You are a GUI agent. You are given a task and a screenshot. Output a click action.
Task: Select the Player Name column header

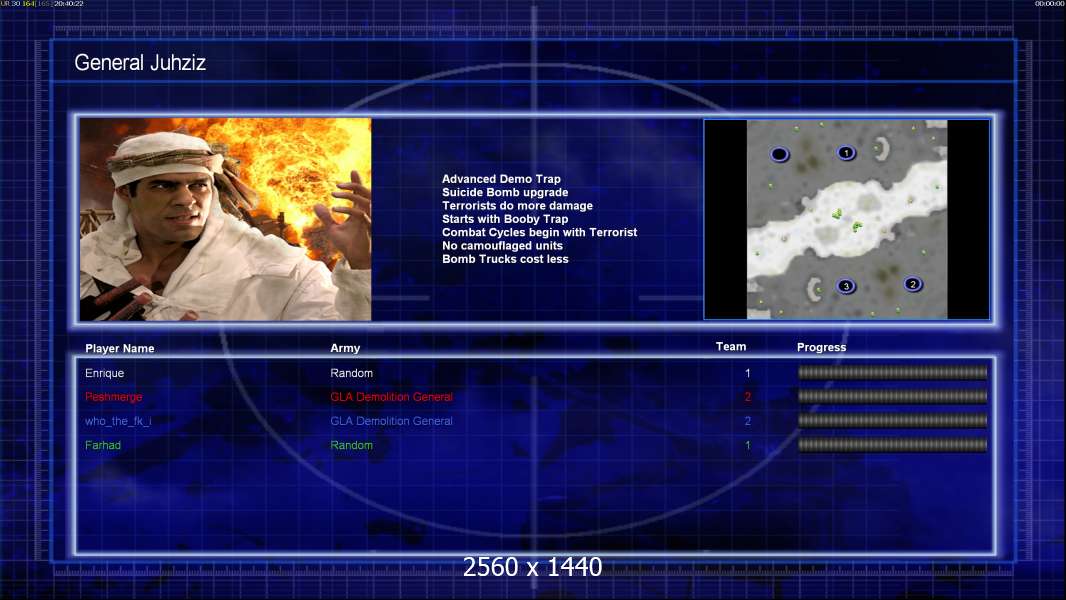click(x=120, y=349)
